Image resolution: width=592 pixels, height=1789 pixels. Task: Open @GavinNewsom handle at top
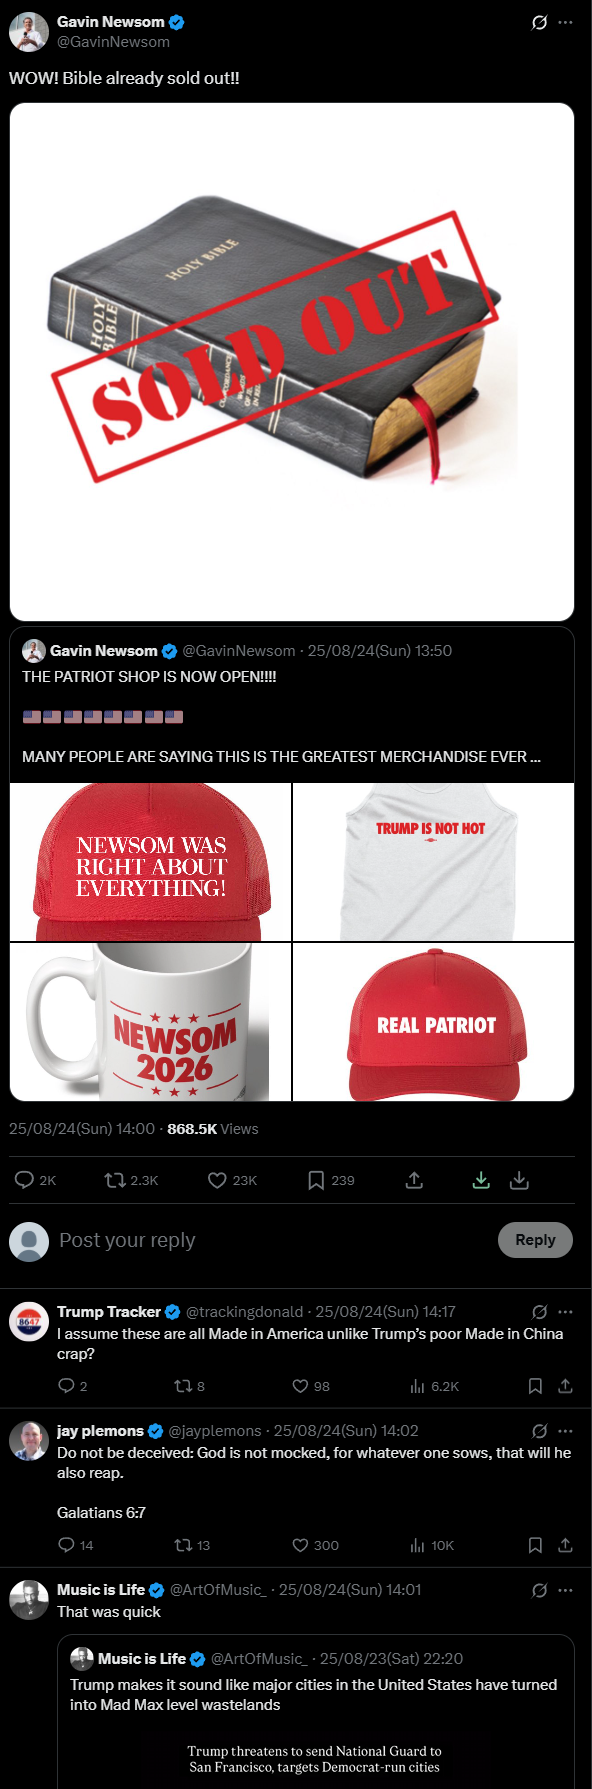pos(113,42)
